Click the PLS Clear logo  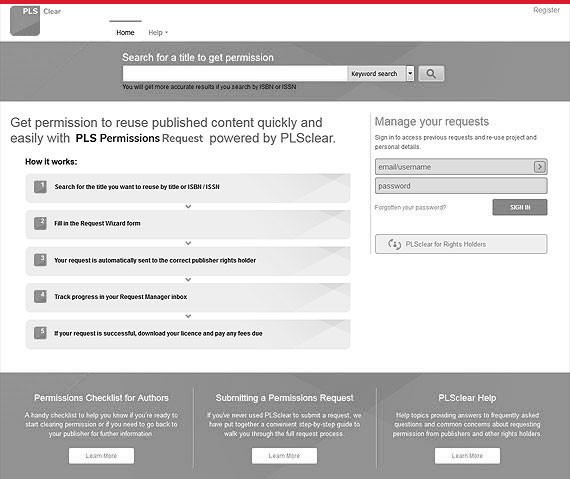tap(25, 21)
